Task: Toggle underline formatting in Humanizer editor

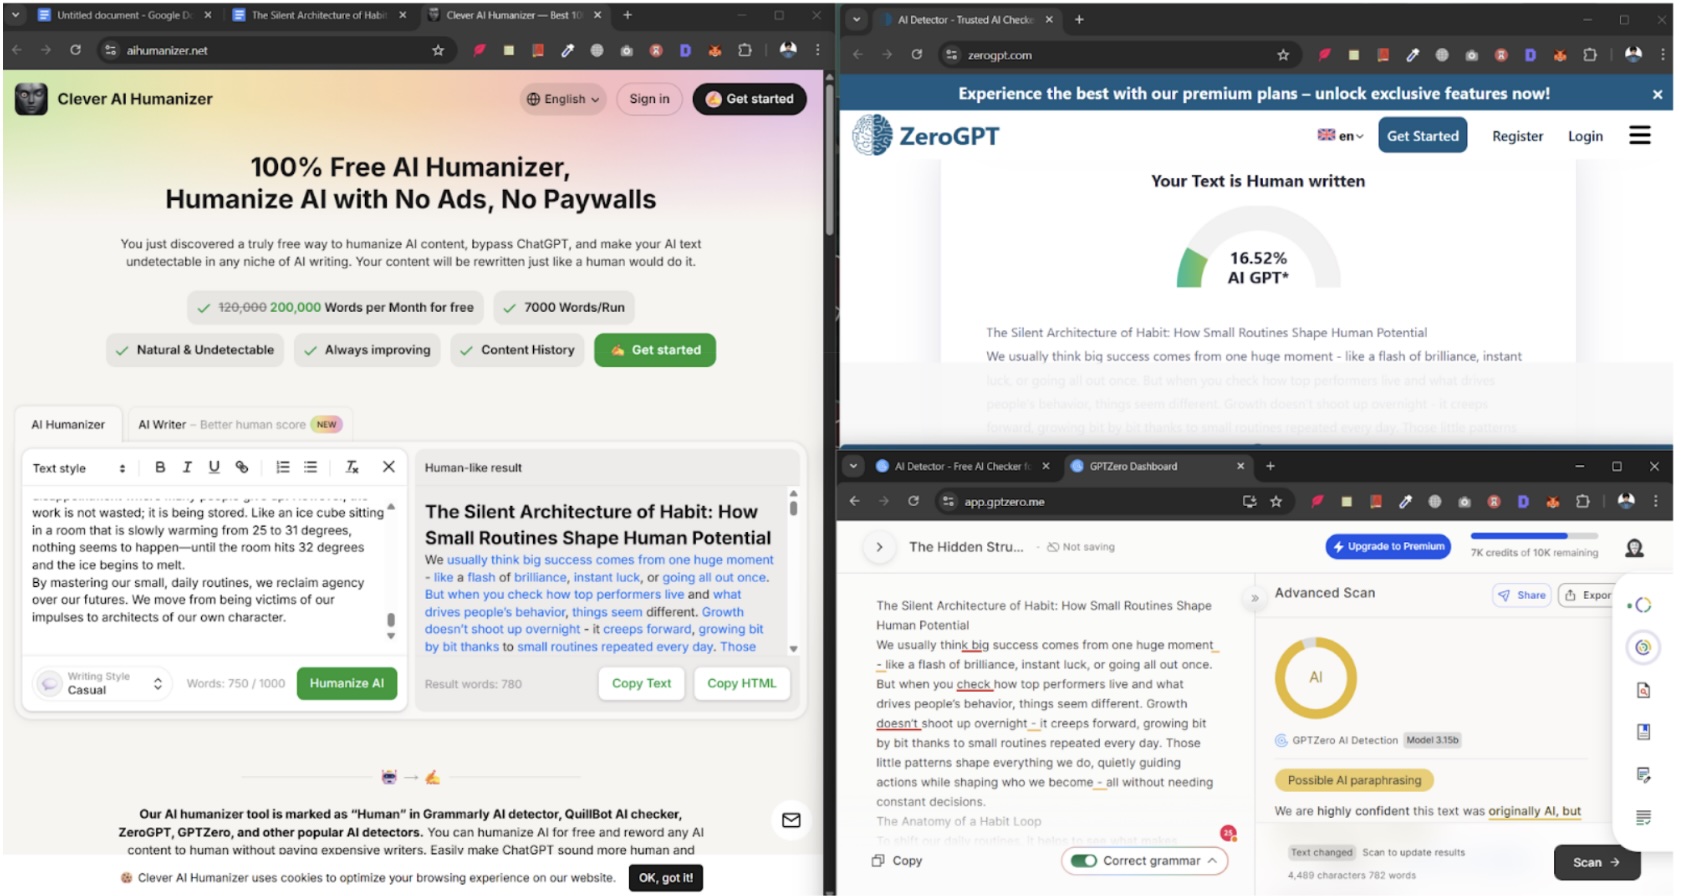Action: pyautogui.click(x=214, y=467)
